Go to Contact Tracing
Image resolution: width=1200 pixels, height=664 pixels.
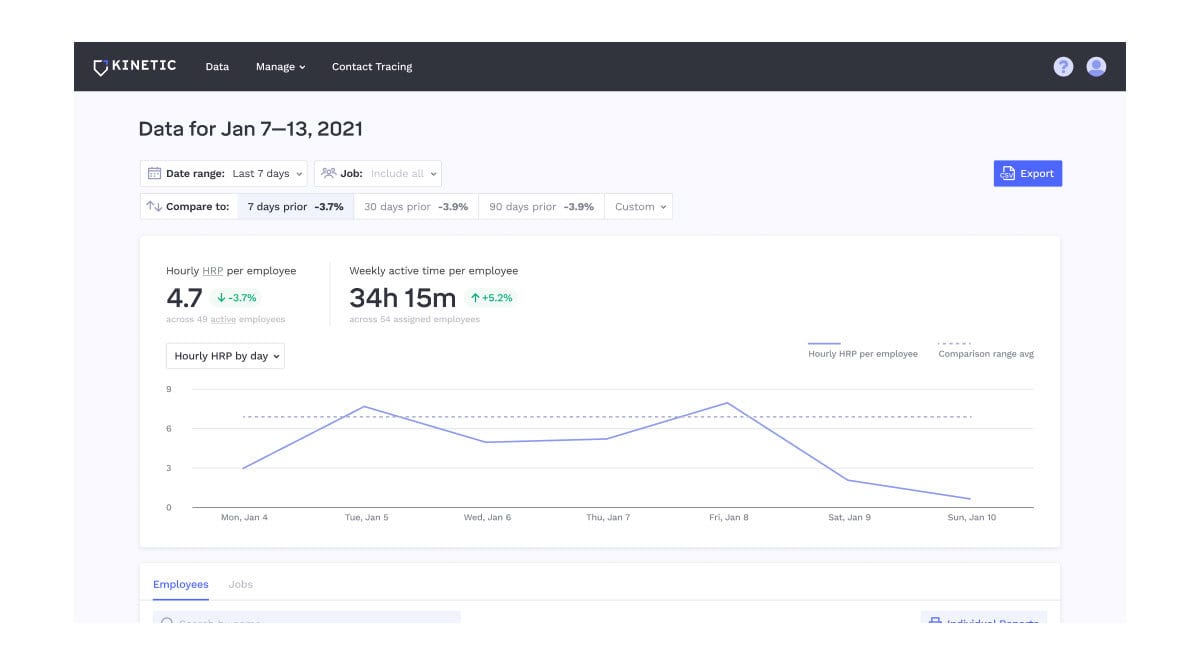click(x=372, y=67)
